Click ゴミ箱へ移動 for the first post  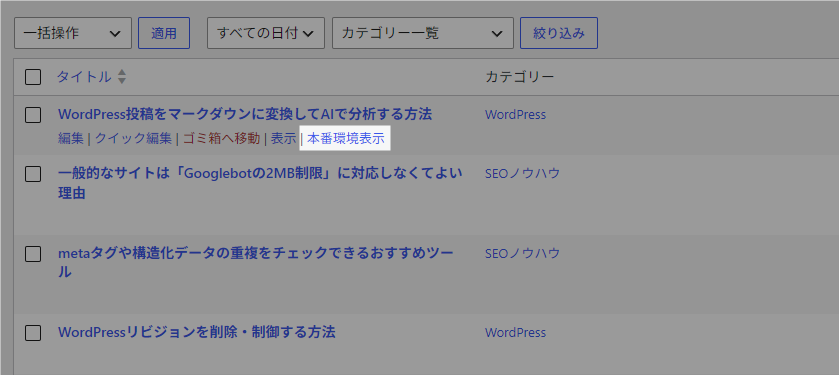coord(222,139)
